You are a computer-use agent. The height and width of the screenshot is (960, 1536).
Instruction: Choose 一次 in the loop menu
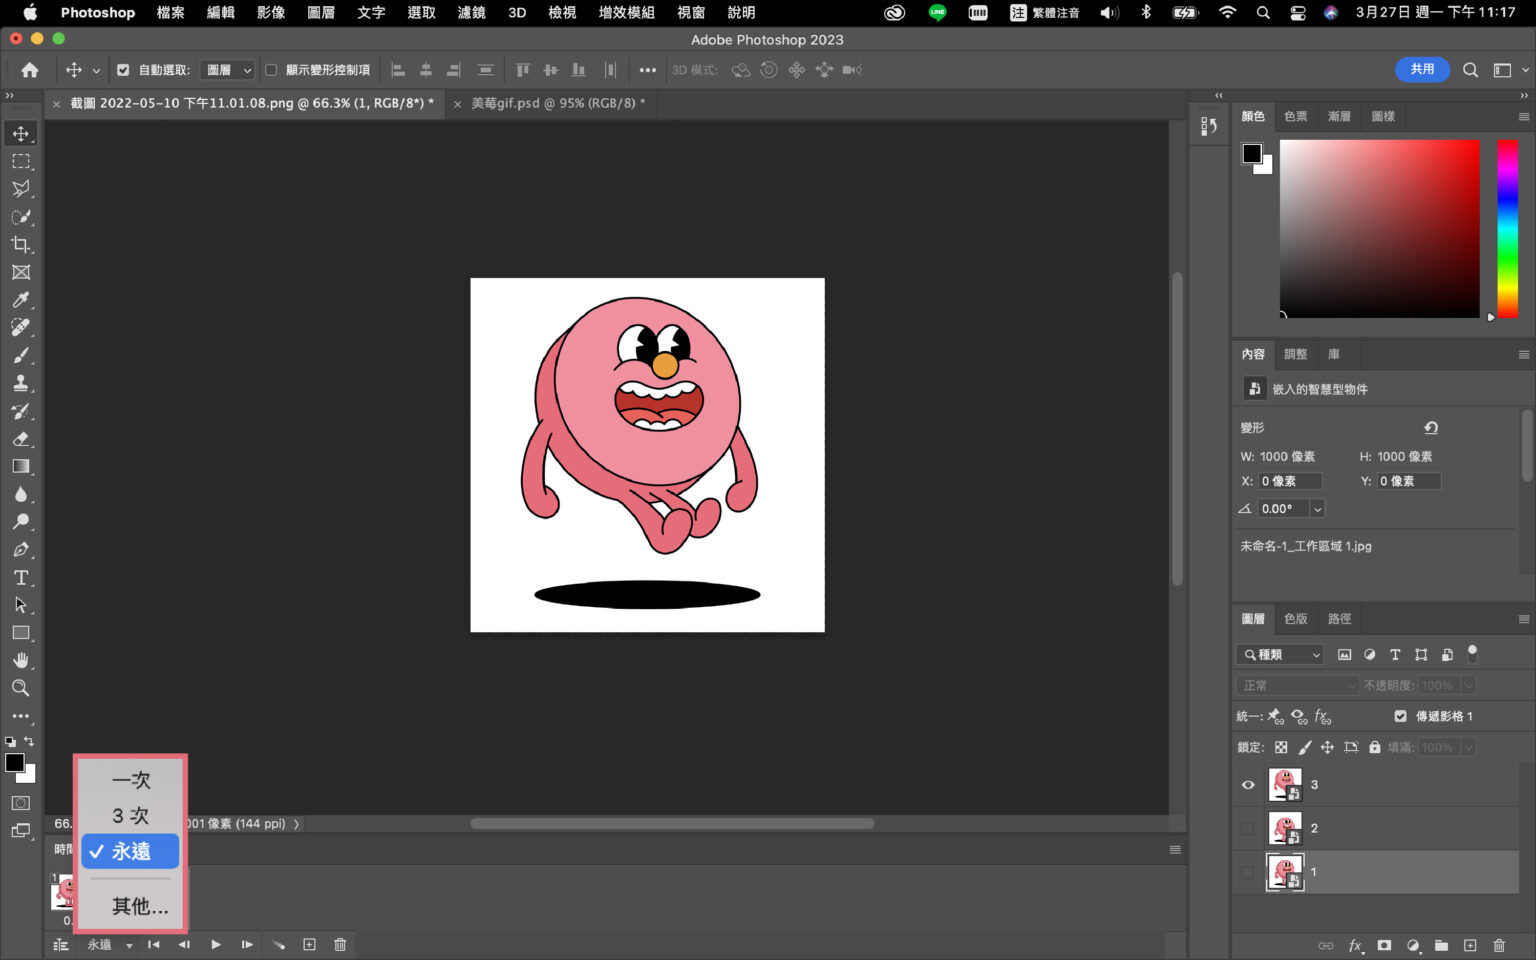[130, 780]
